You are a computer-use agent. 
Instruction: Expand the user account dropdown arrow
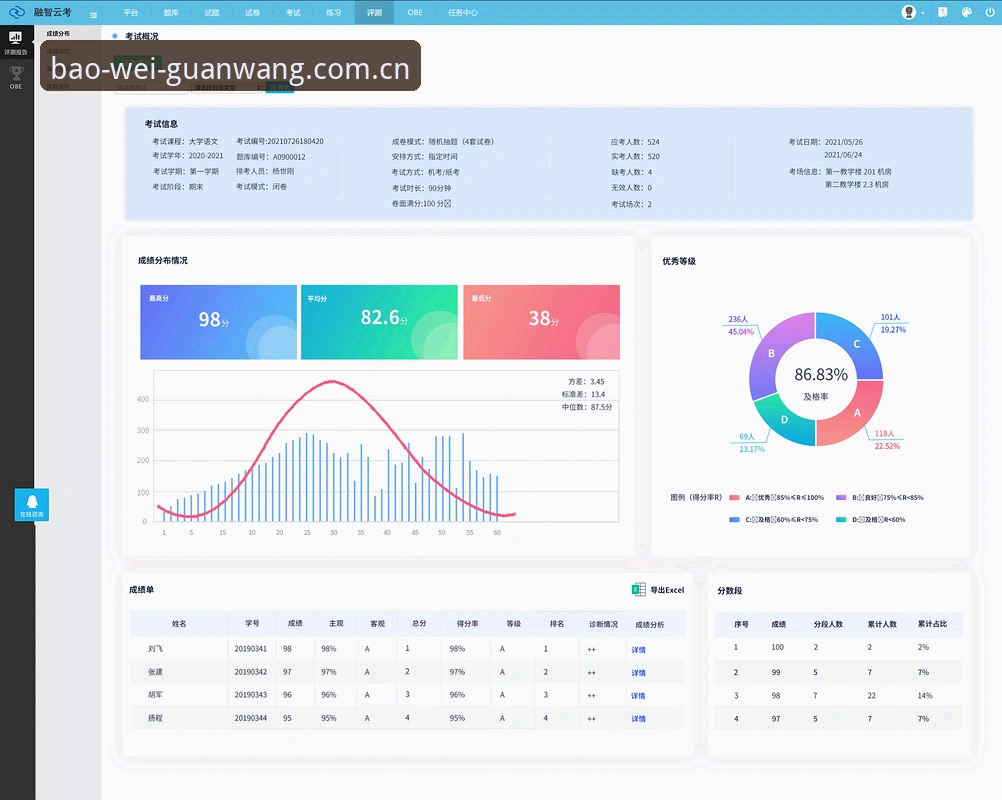923,13
